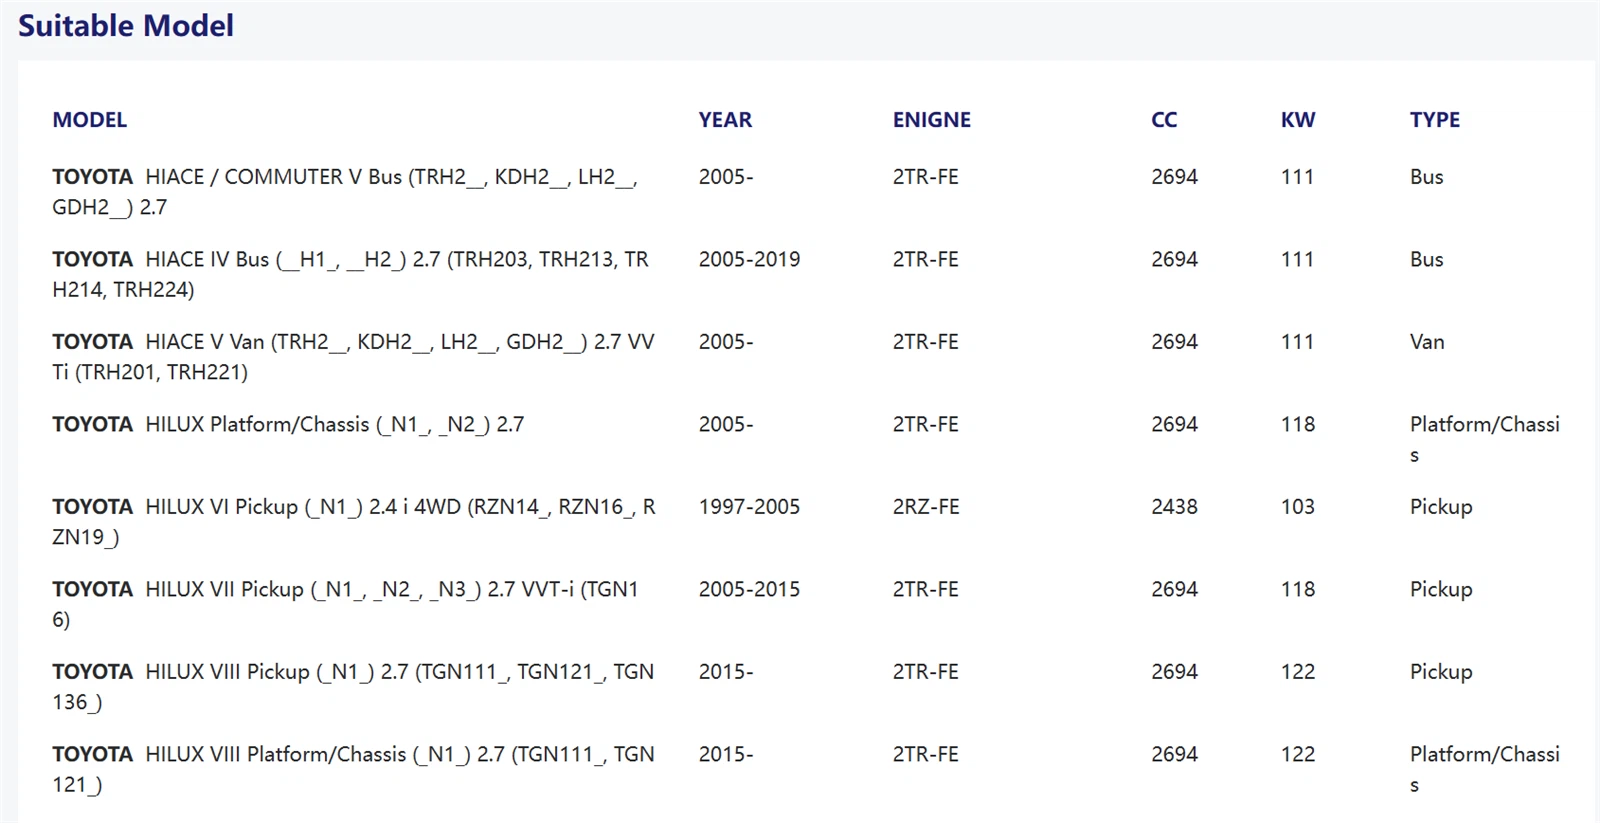
Task: Click year '1997-2005' for HILUX VI Pickup
Action: [x=749, y=507]
